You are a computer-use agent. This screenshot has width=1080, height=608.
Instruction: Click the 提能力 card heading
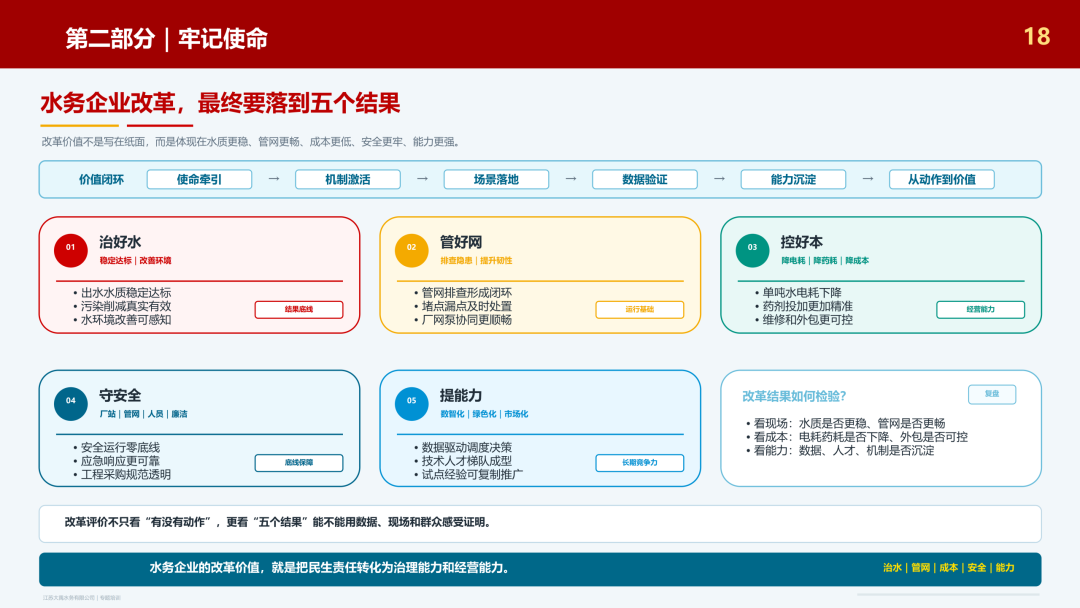[461, 395]
